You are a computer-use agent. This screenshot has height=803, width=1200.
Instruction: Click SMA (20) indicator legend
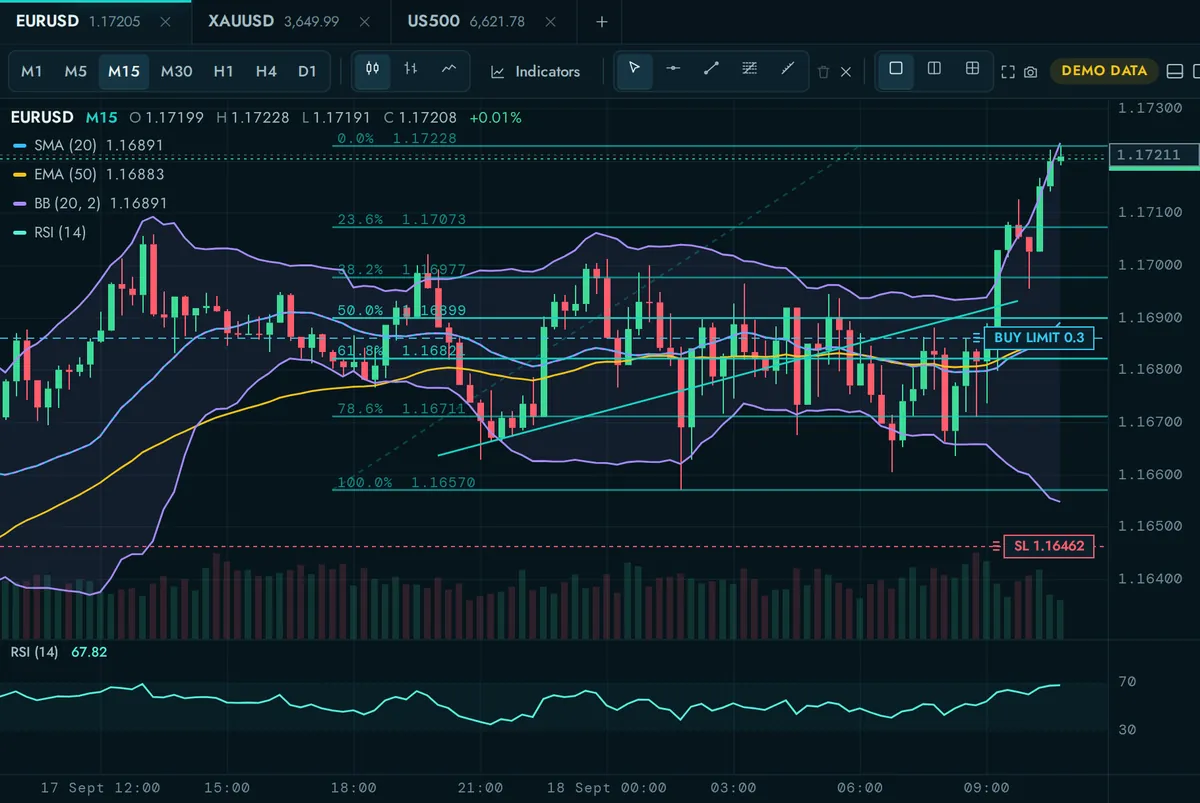[88, 145]
